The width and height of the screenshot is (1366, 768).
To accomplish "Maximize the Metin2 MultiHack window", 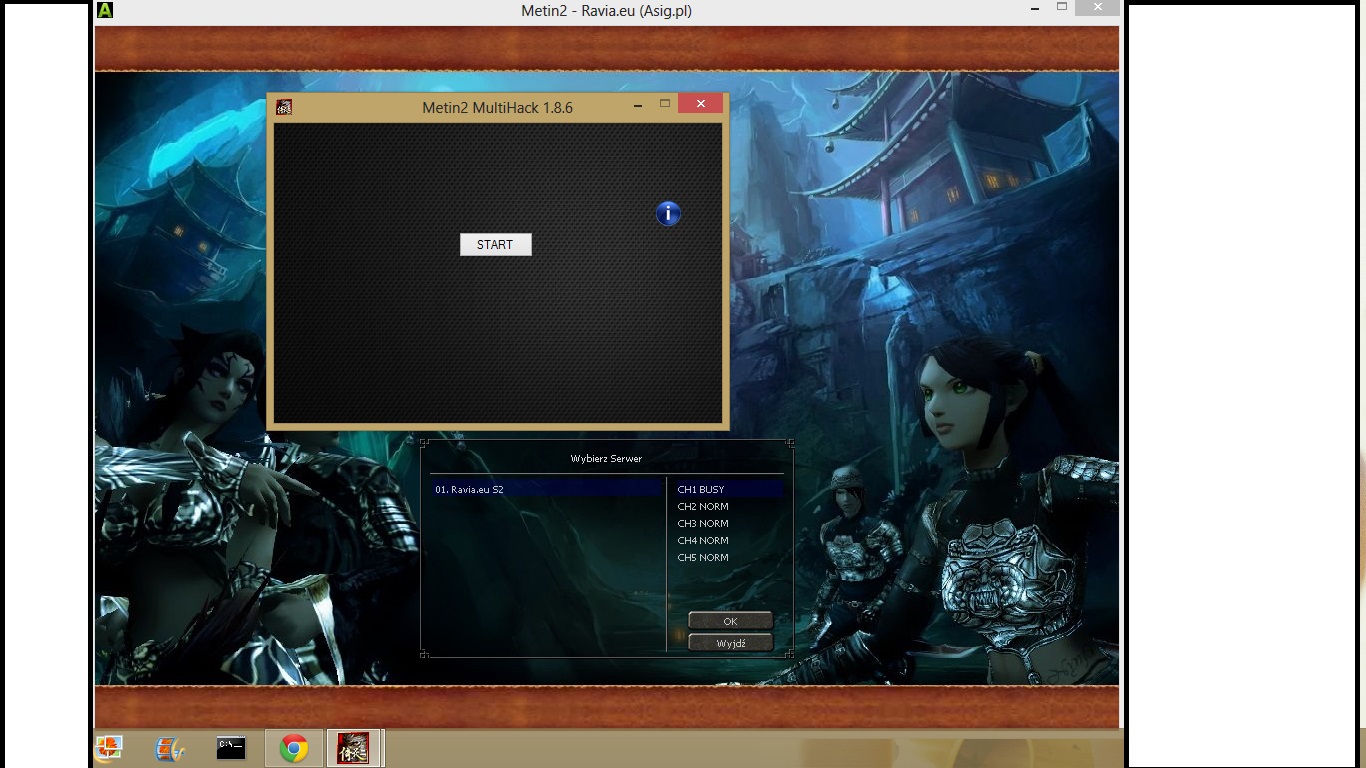I will pyautogui.click(x=665, y=103).
